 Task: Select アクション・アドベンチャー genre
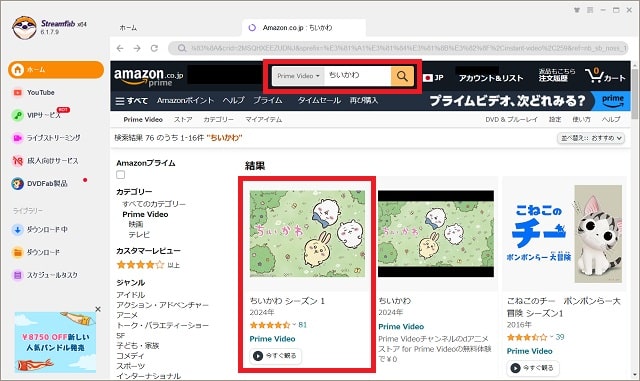pyautogui.click(x=162, y=305)
